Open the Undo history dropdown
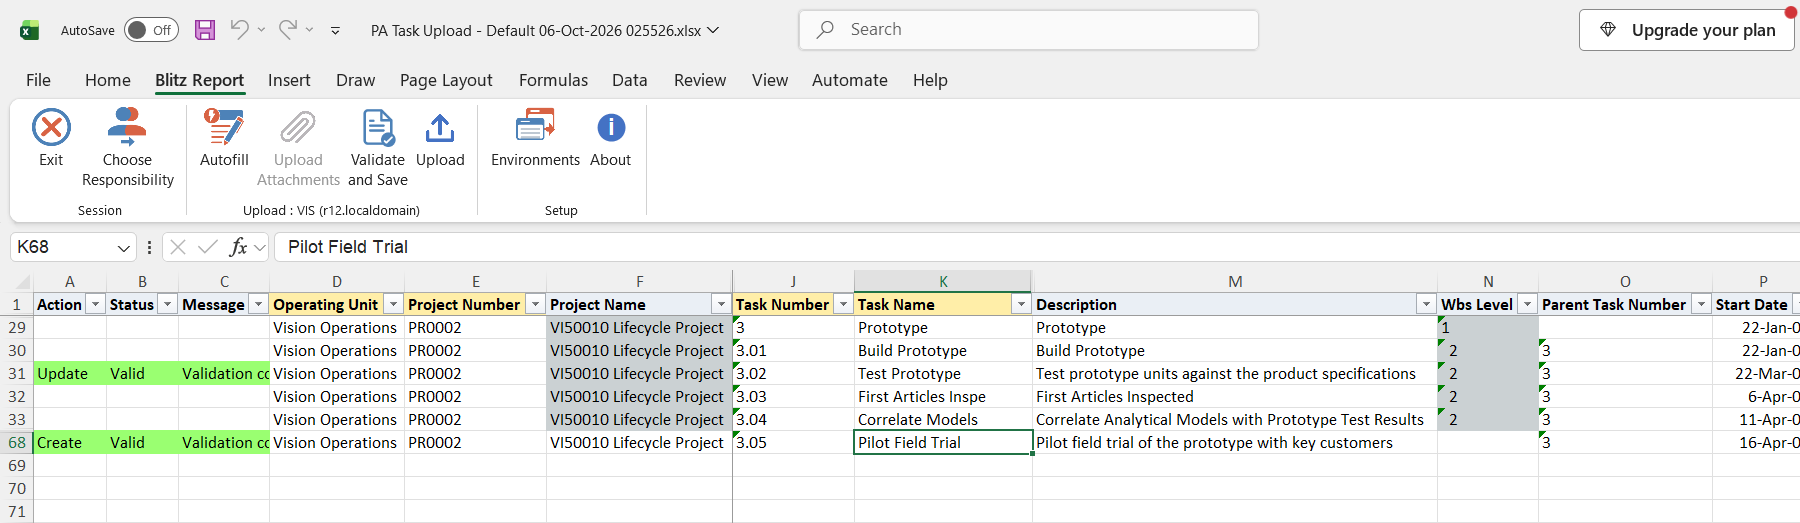The width and height of the screenshot is (1800, 523). (261, 30)
